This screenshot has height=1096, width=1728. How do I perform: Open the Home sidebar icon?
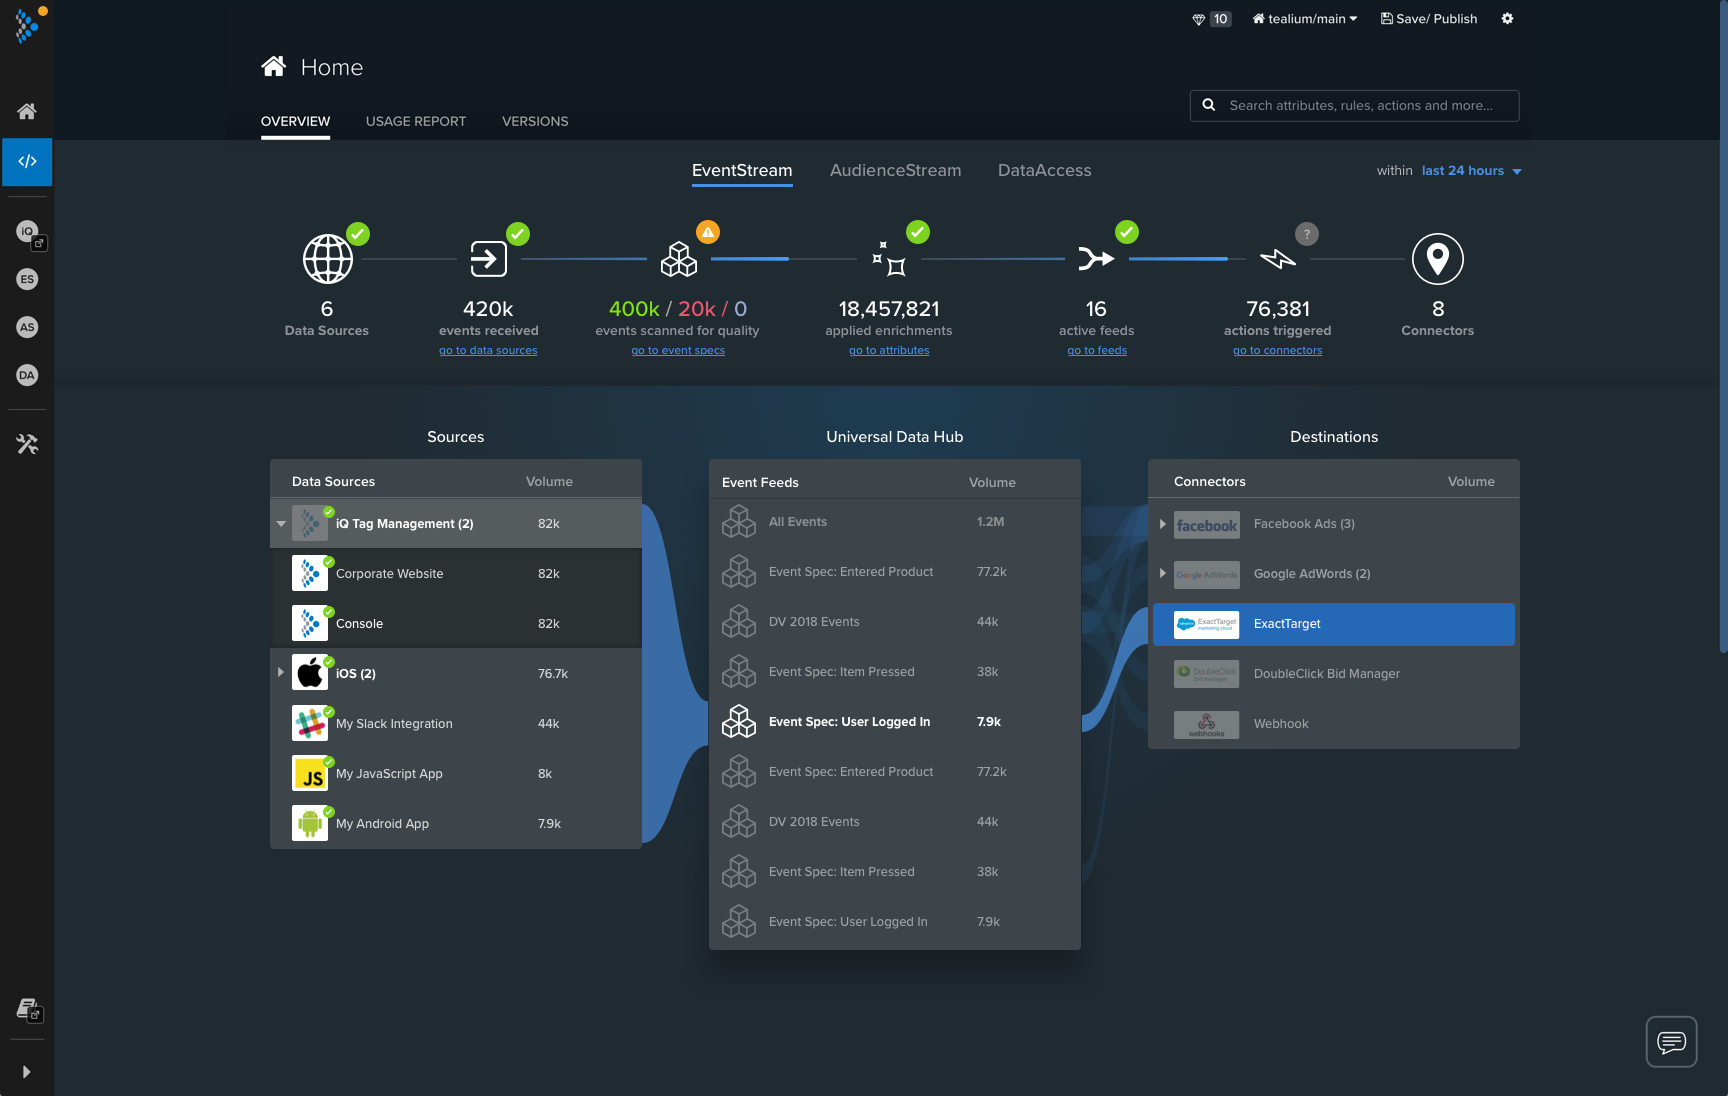(x=27, y=111)
